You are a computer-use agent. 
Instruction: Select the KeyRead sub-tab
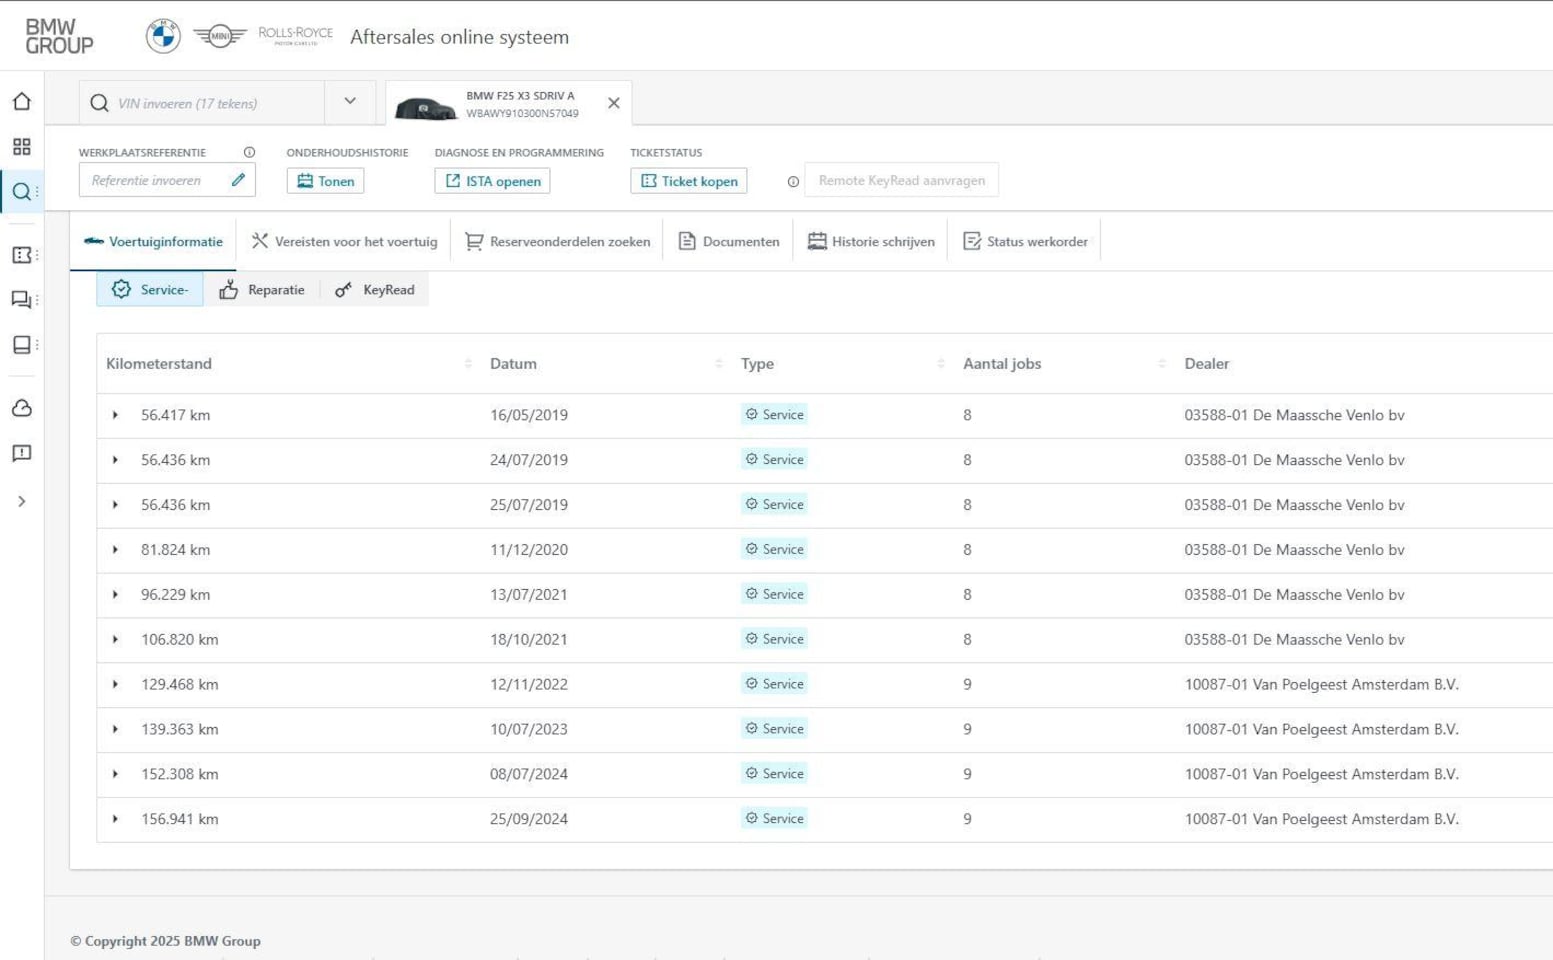point(375,289)
